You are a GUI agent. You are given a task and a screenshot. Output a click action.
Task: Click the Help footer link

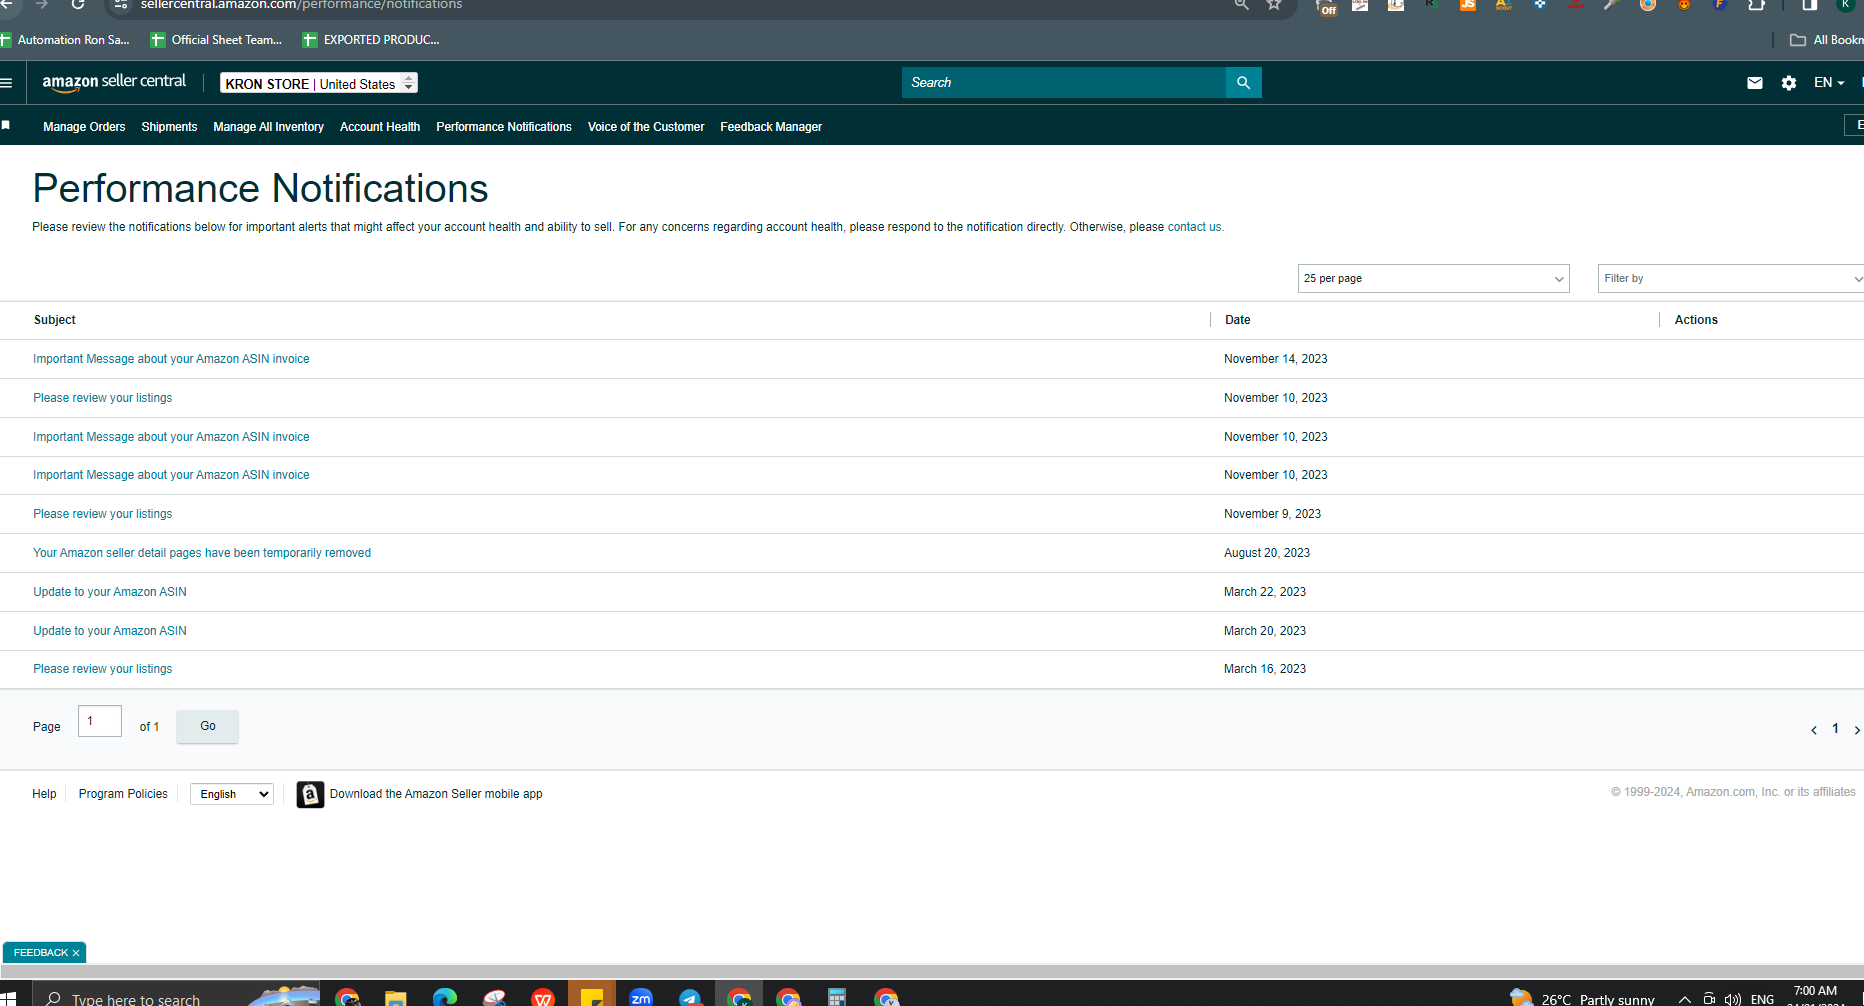[x=44, y=794]
